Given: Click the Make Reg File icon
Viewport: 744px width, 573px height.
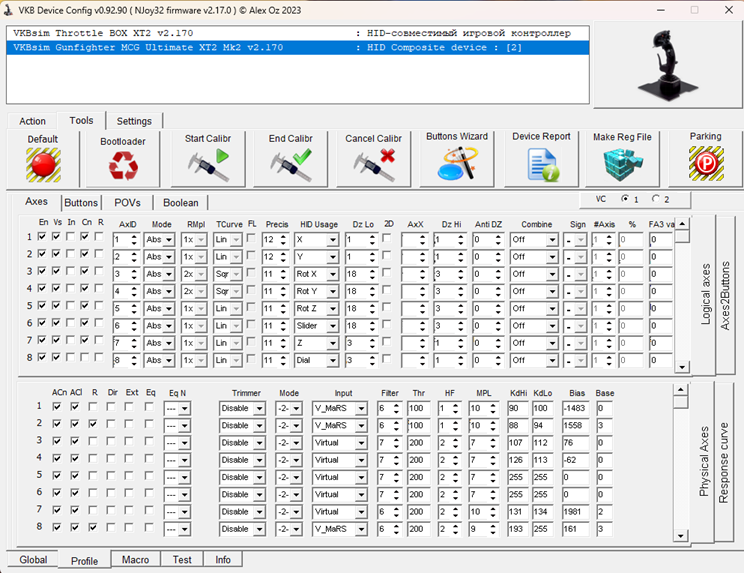Looking at the screenshot, I should (x=622, y=164).
